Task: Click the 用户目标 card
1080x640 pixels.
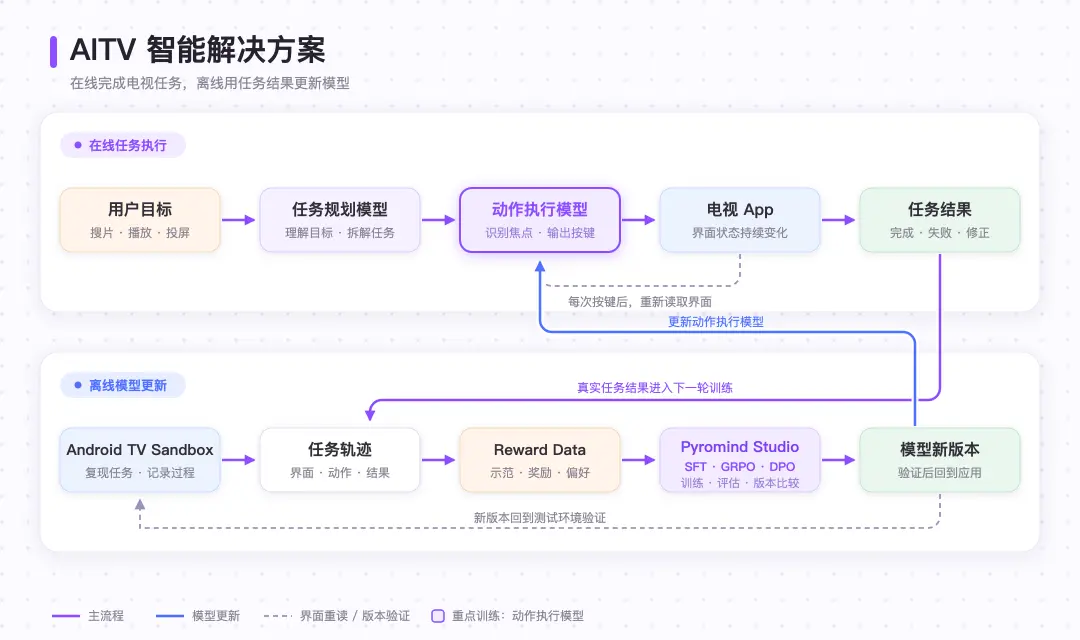Action: 140,220
